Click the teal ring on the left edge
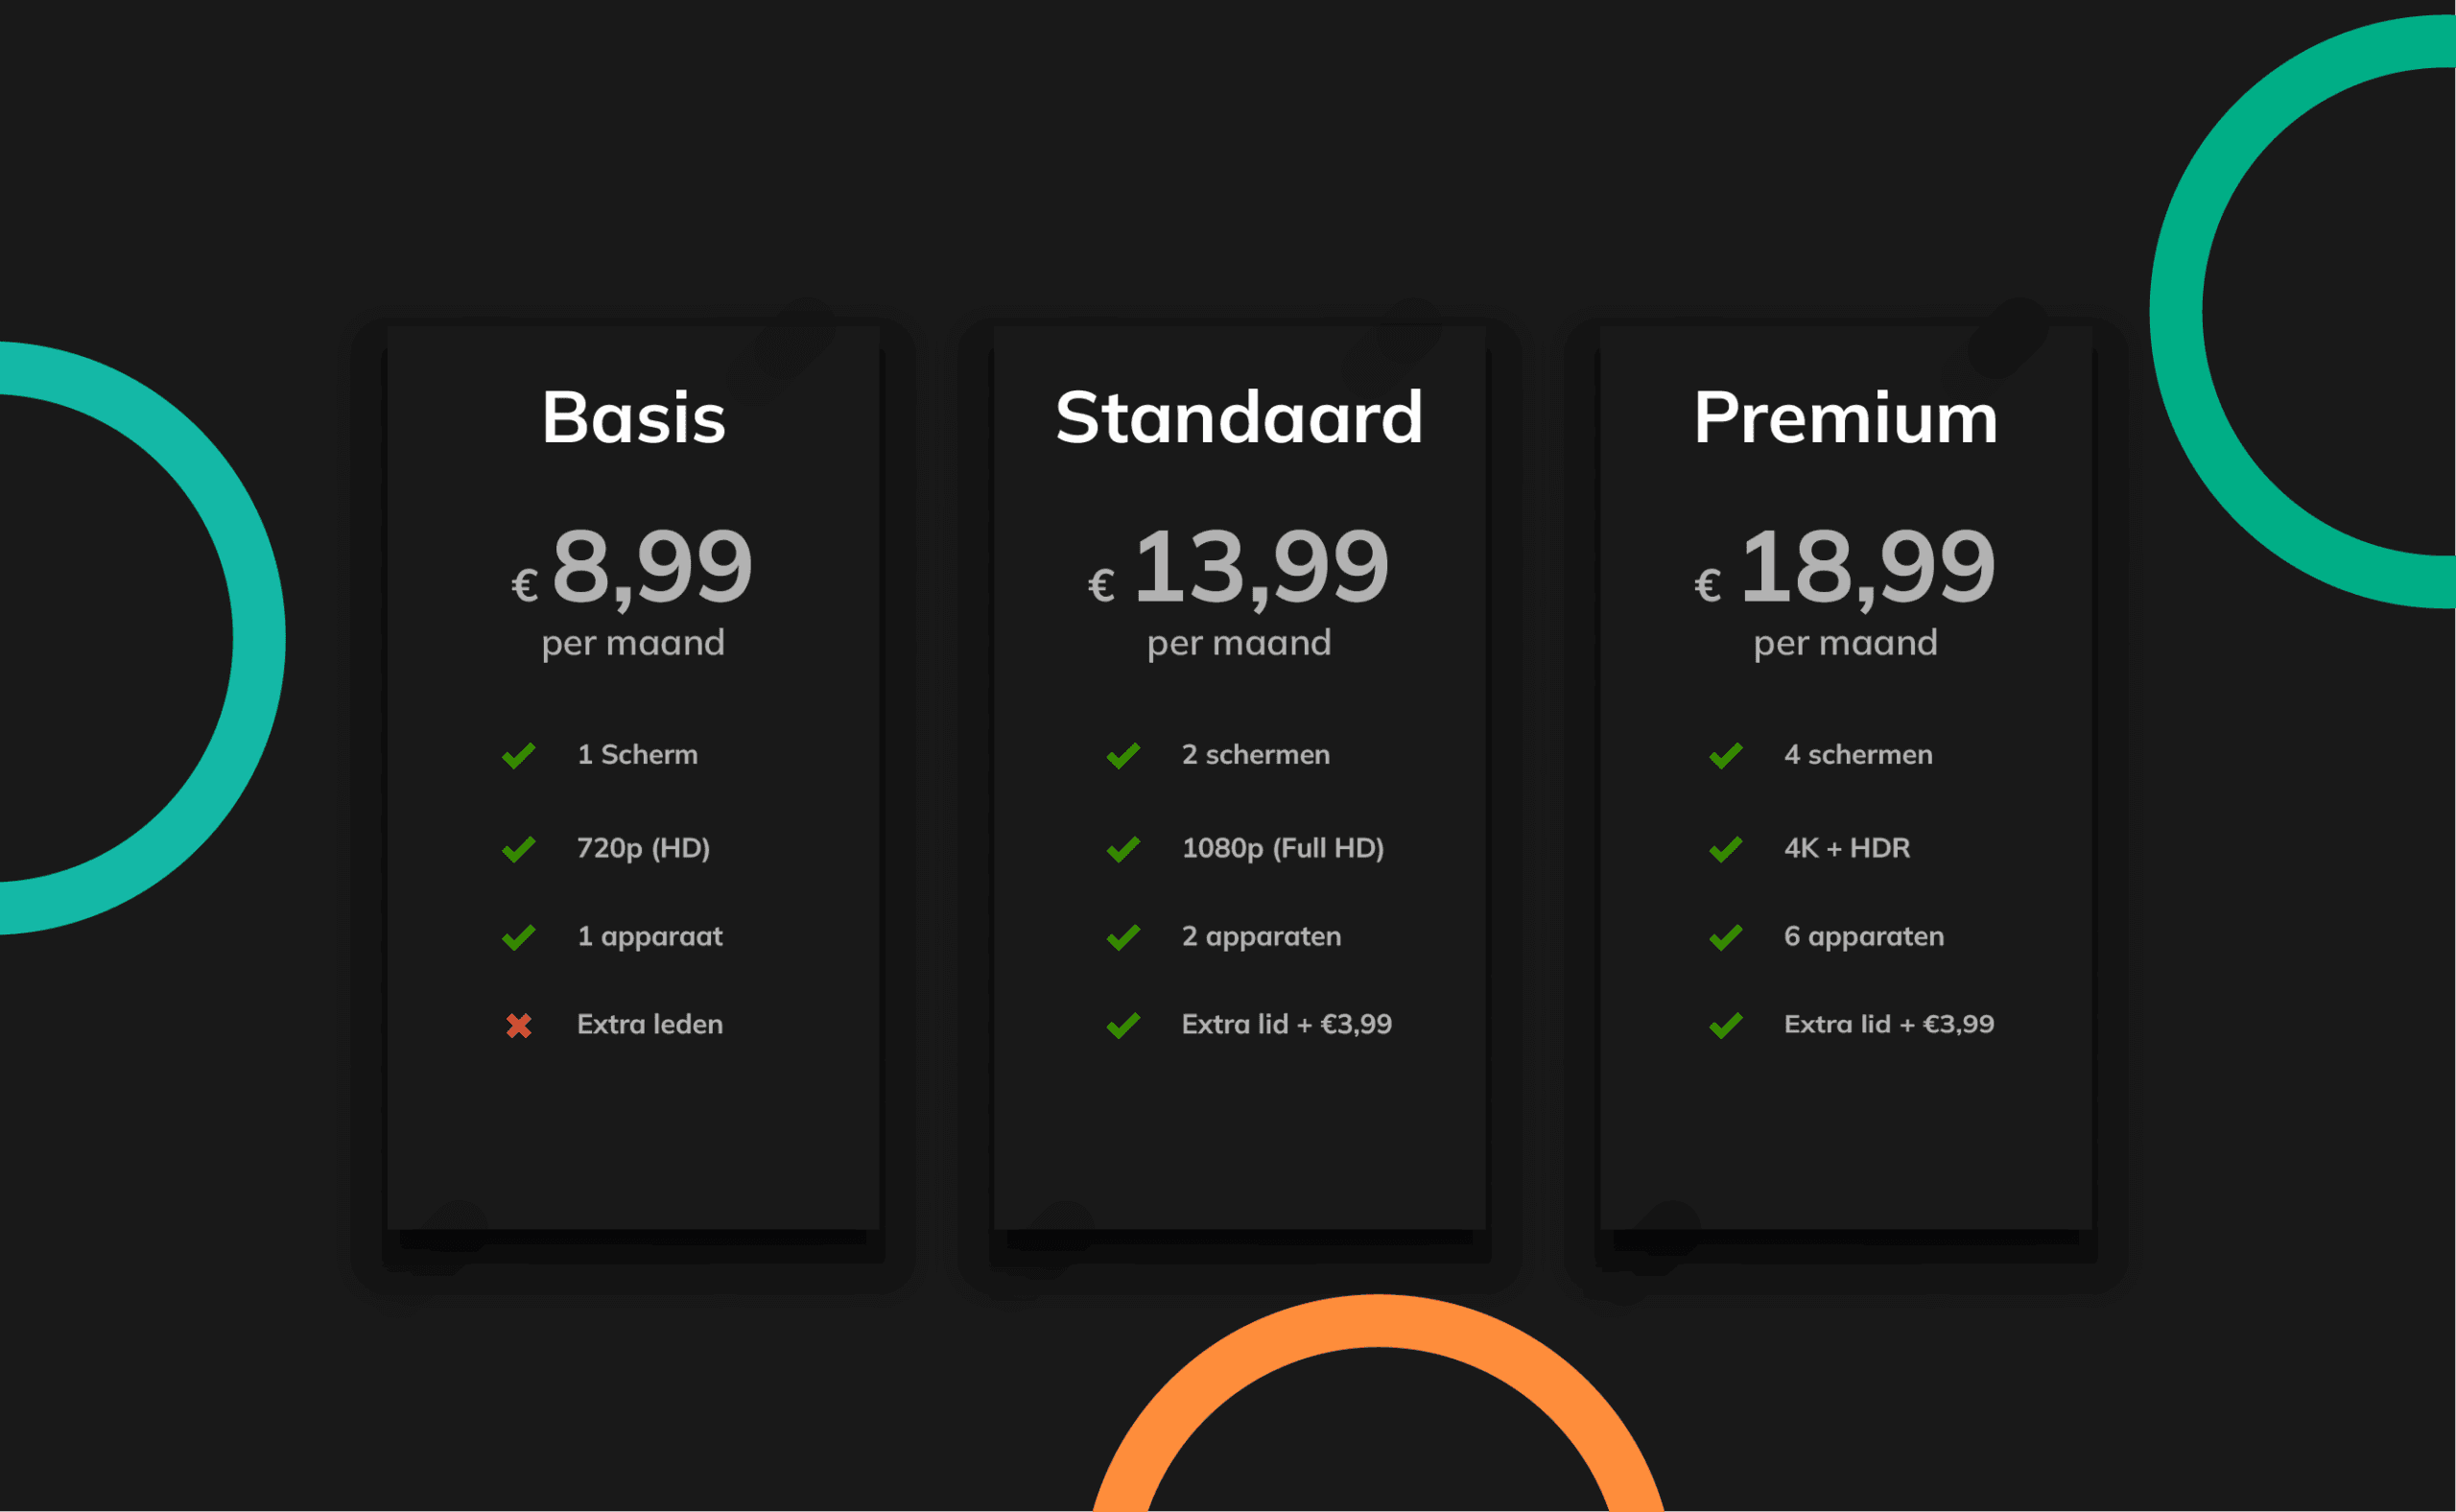Viewport: 2456px width, 1512px height. [258, 640]
